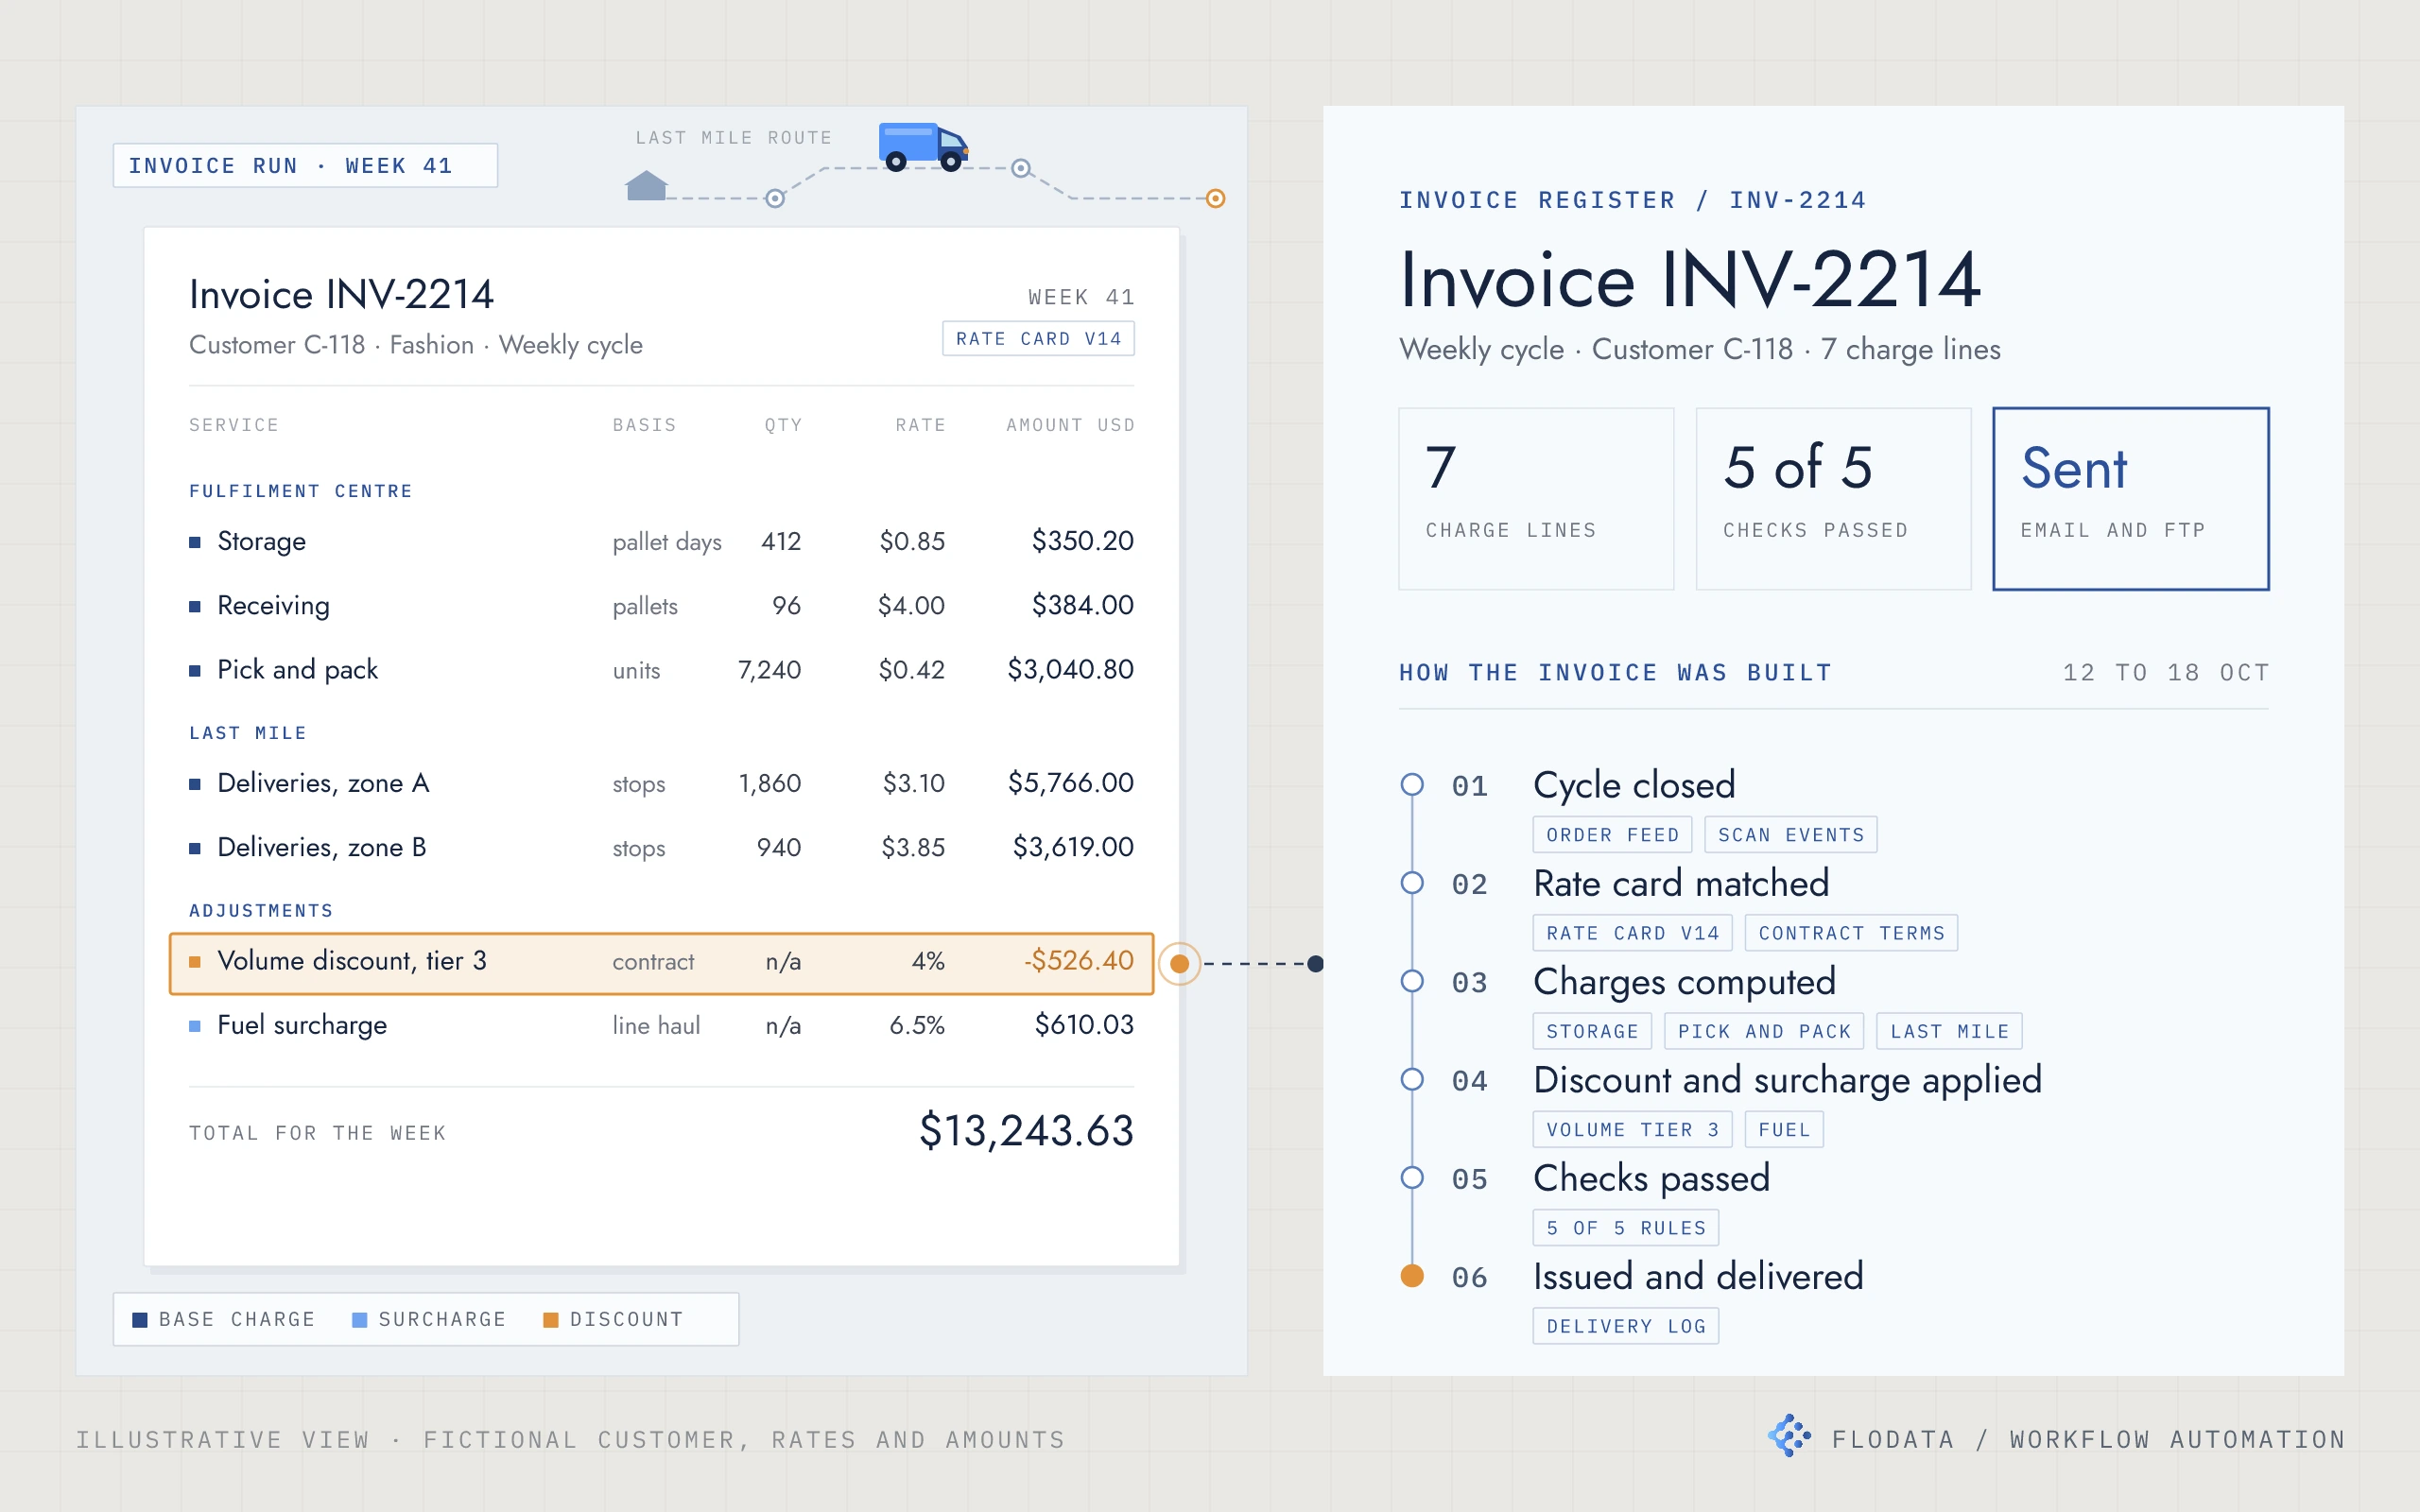
Task: Click the LAST MILE tag under Charges computed
Action: [1949, 1031]
